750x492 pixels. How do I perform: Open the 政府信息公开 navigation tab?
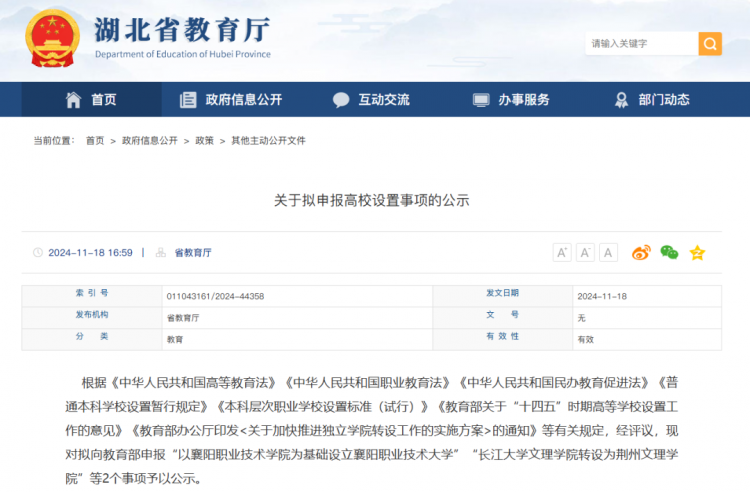[x=243, y=100]
